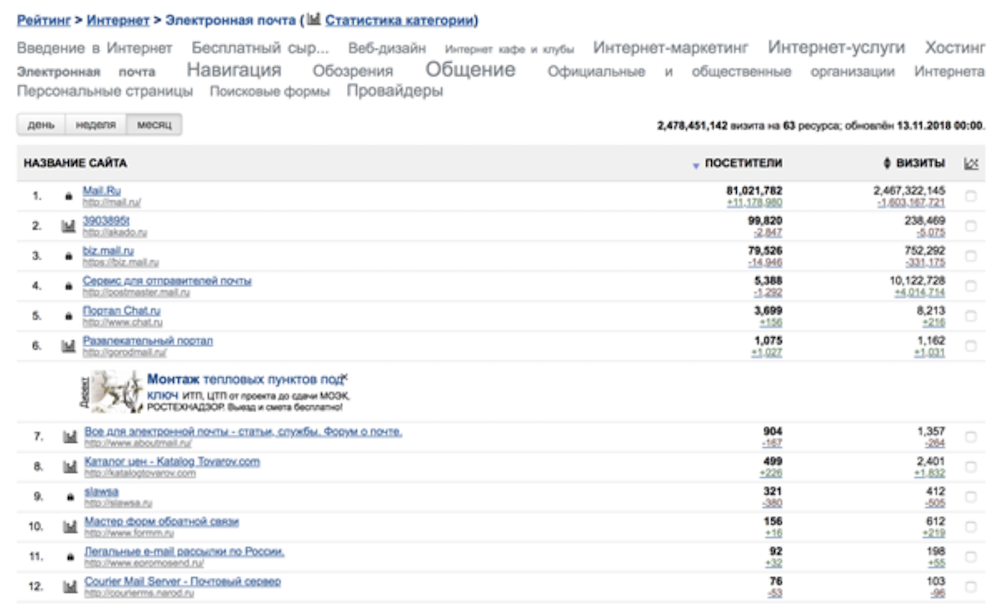1000x614 pixels.
Task: Sort table by Посетители column
Action: (x=743, y=163)
